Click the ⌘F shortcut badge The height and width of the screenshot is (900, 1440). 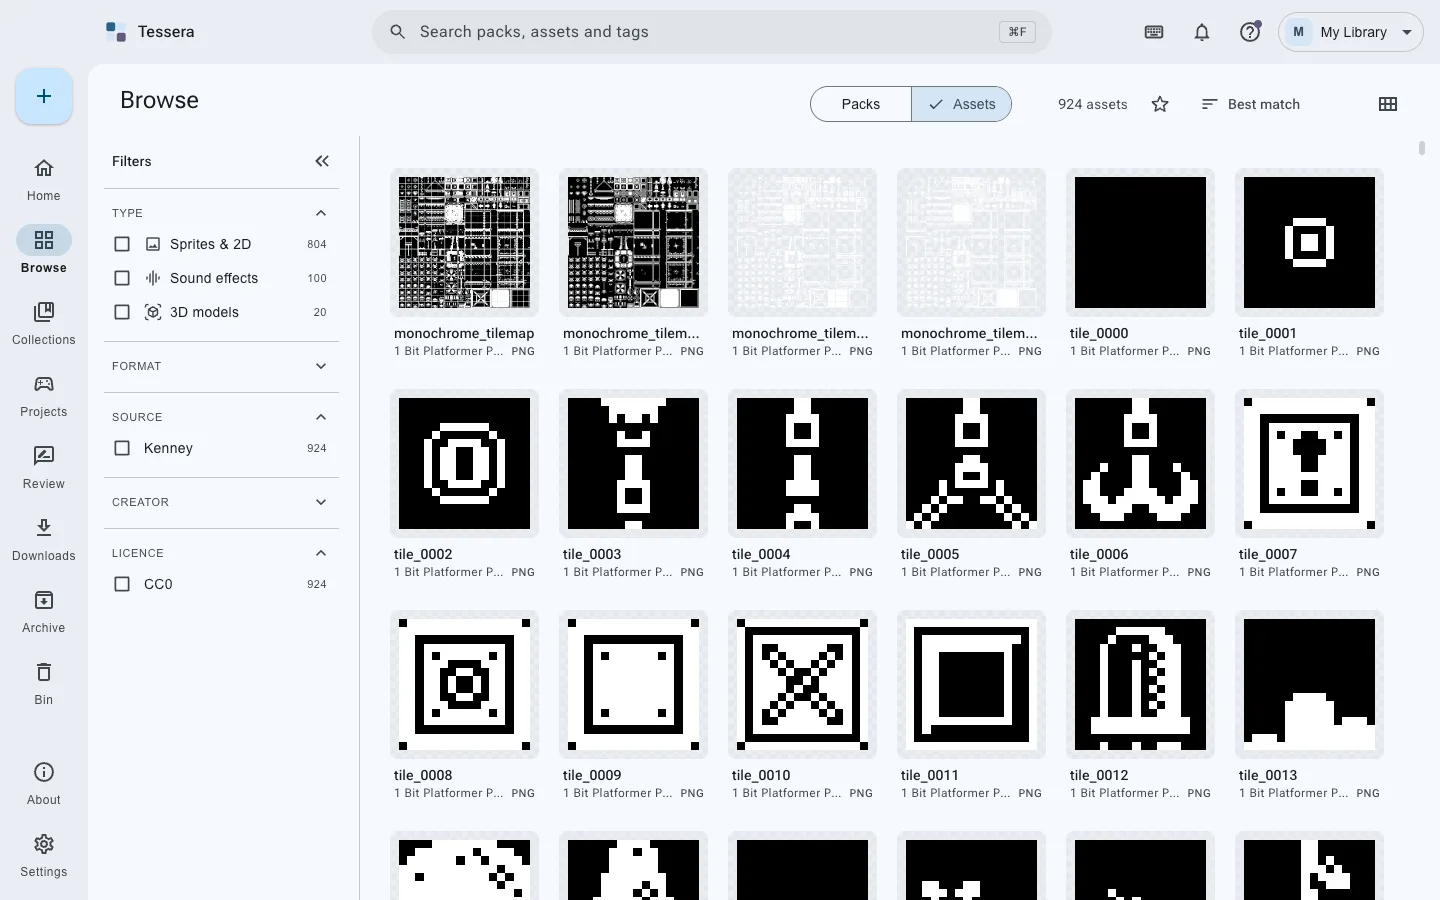tap(1017, 32)
